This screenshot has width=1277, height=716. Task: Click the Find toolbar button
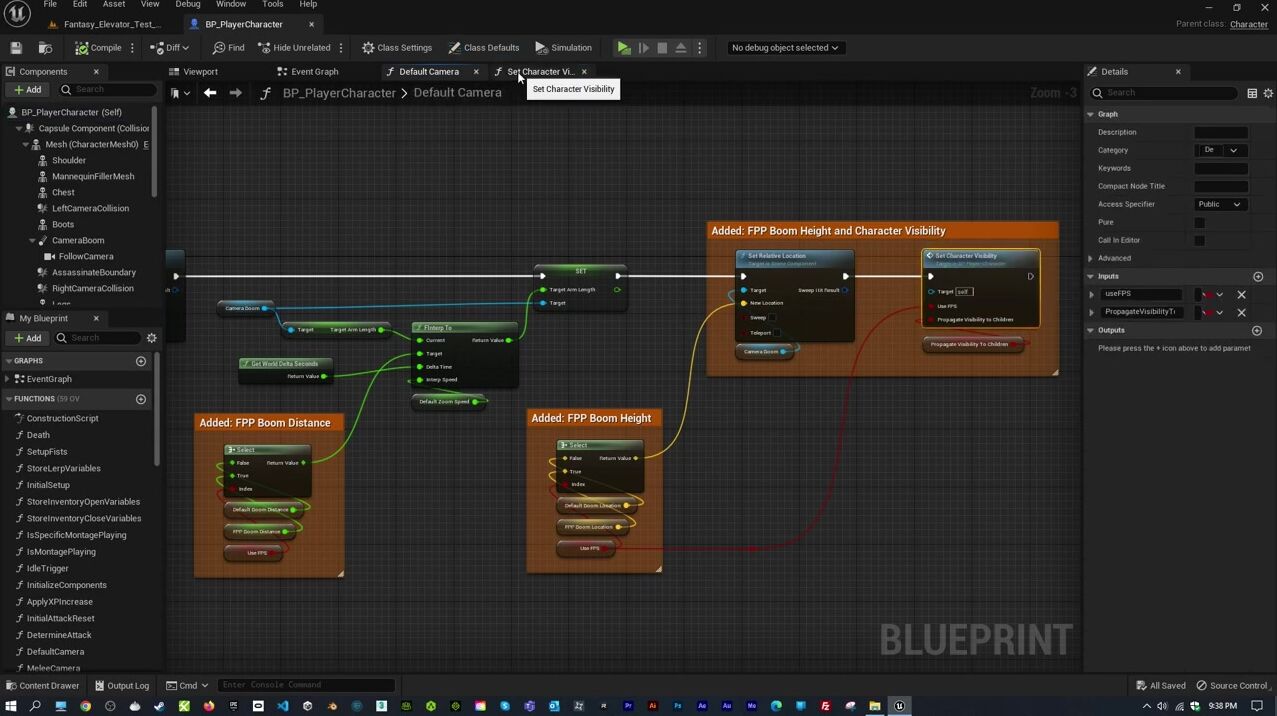click(x=228, y=48)
